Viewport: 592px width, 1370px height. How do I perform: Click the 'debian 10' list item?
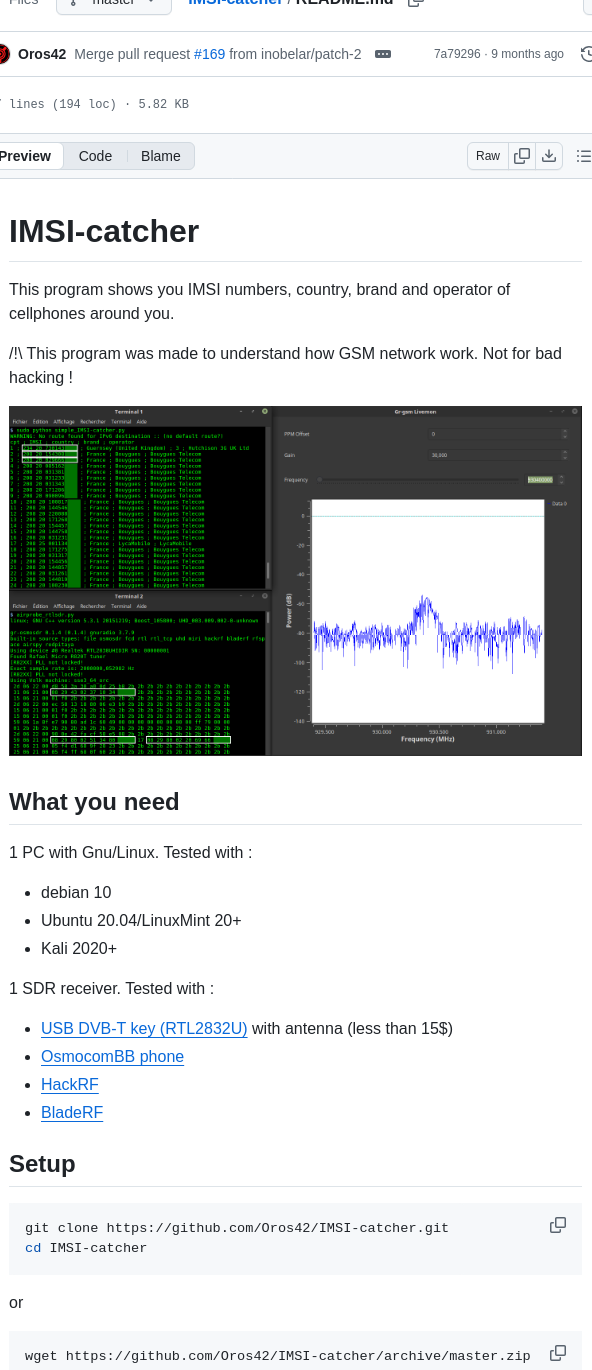pyautogui.click(x=76, y=892)
